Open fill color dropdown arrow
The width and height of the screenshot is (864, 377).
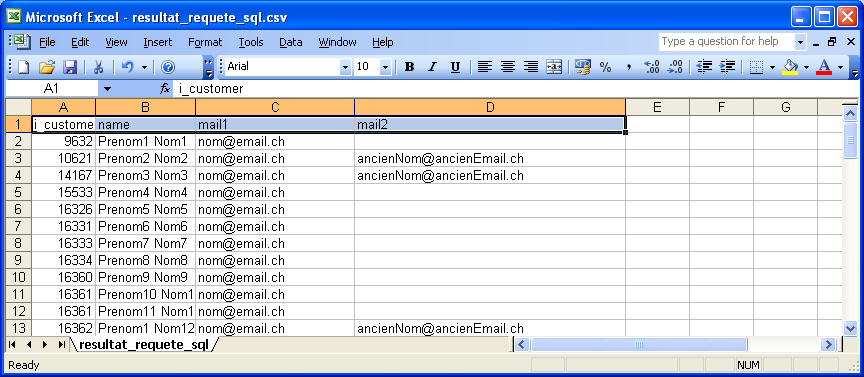point(806,67)
